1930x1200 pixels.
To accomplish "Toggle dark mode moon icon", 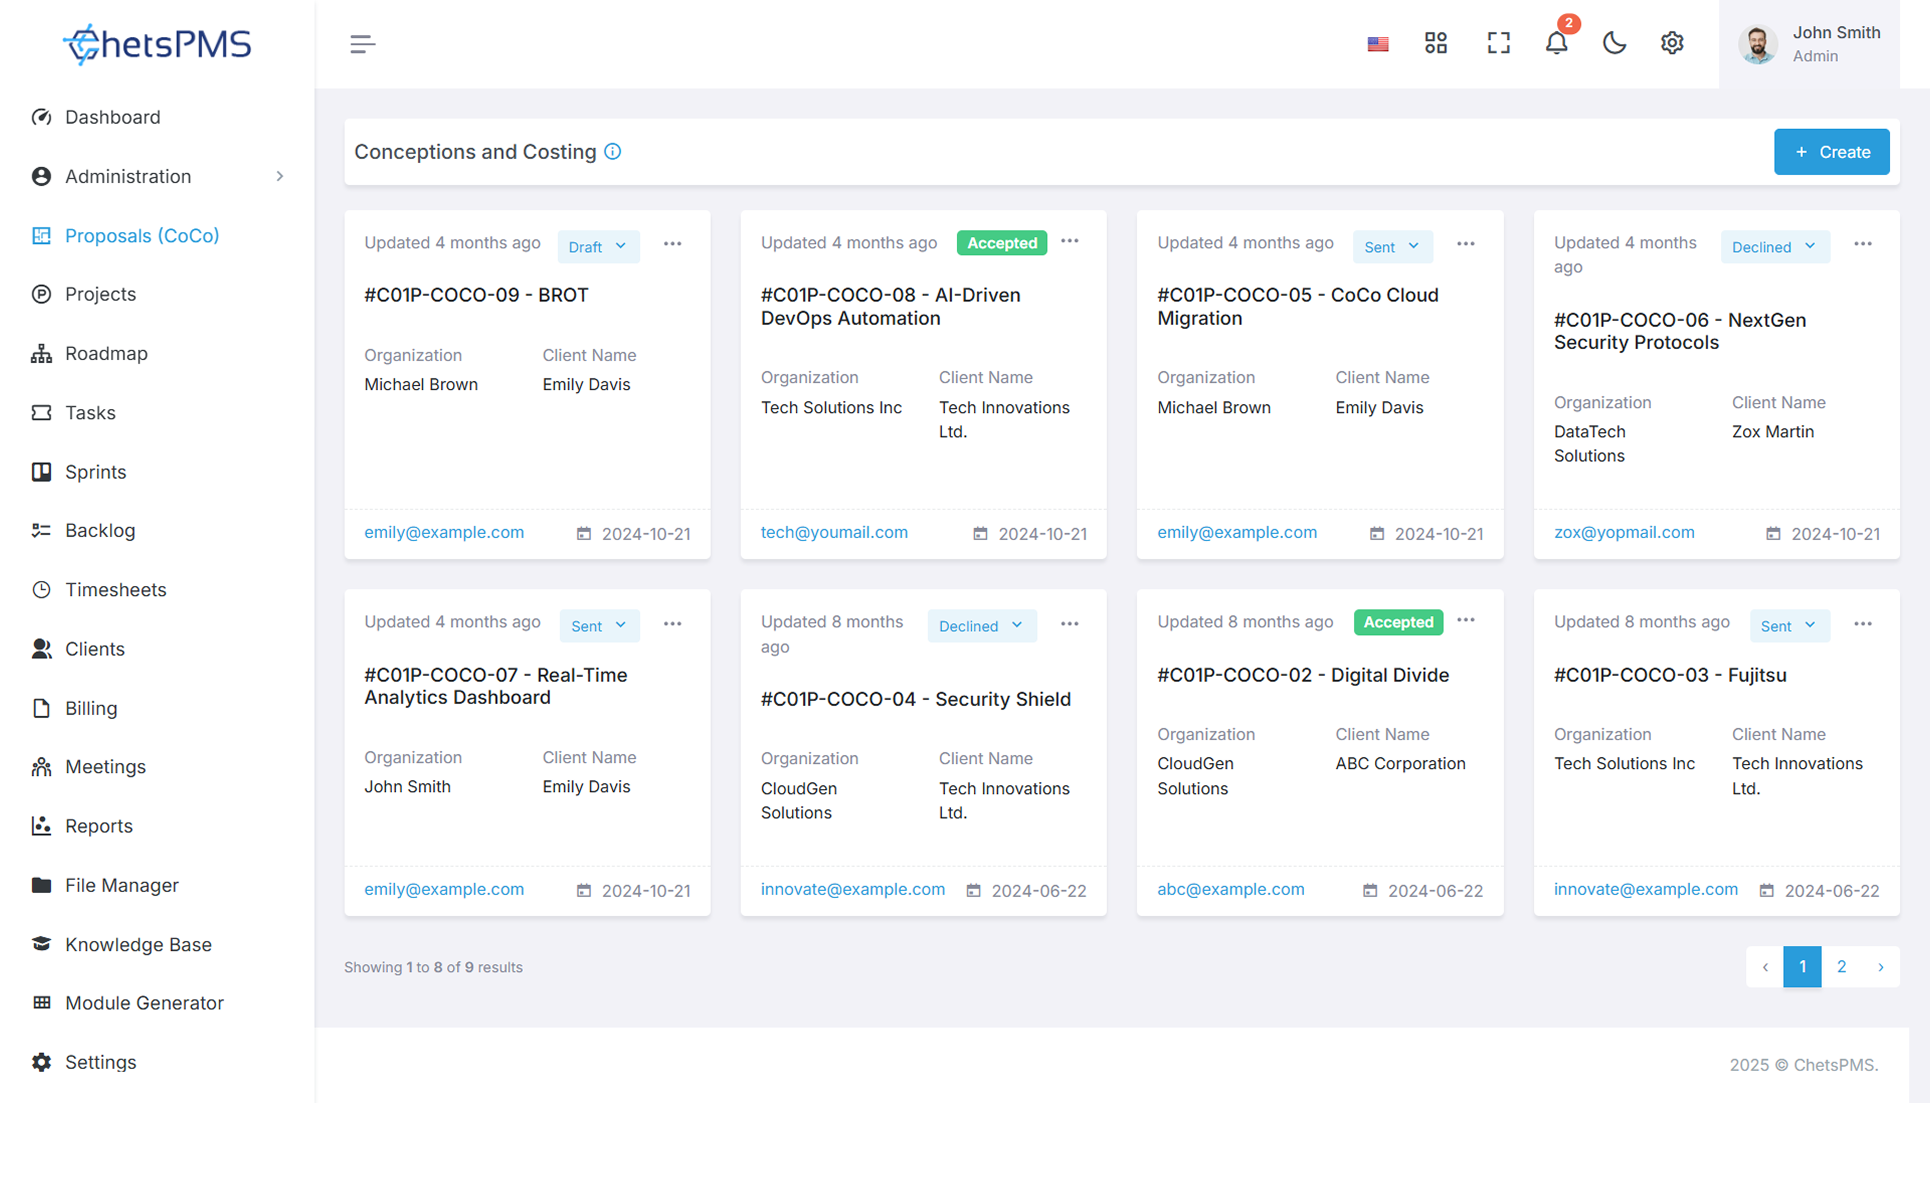I will (1614, 43).
